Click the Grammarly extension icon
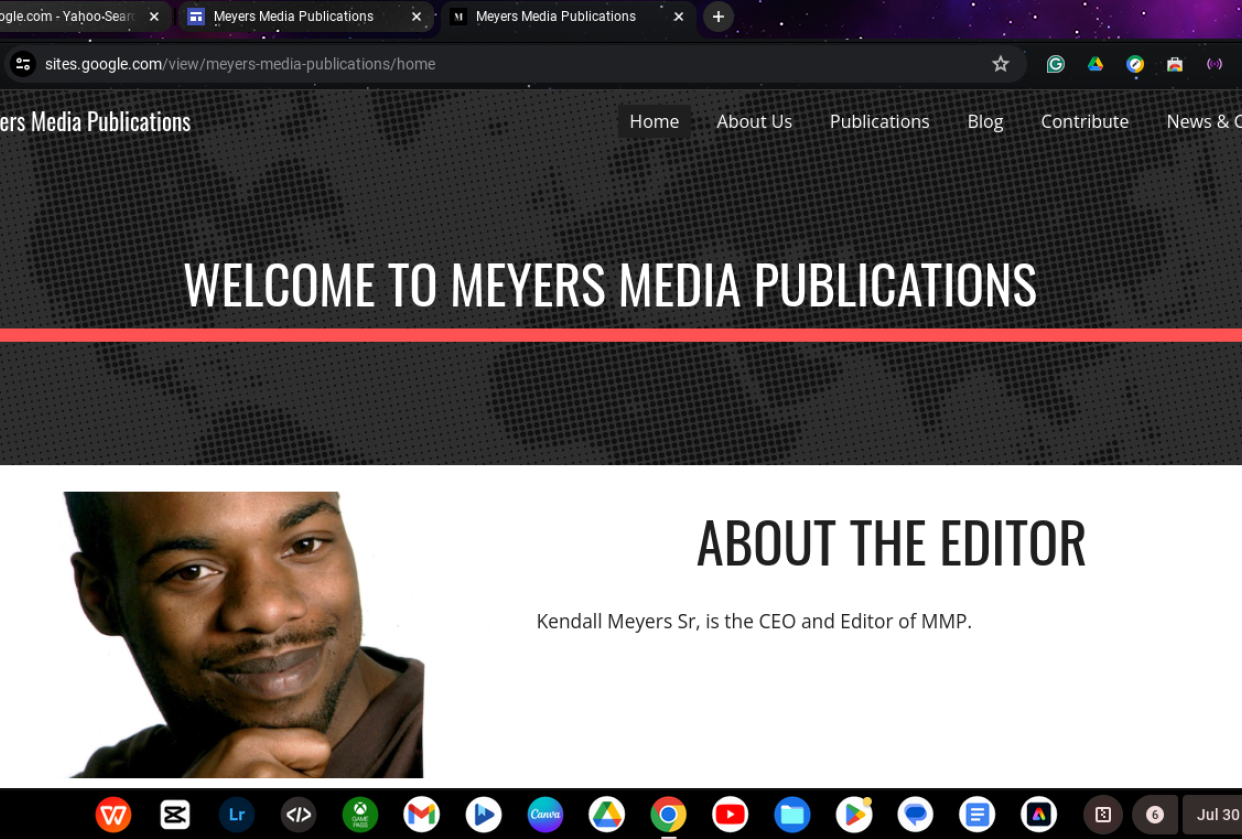1242x839 pixels. click(x=1055, y=64)
